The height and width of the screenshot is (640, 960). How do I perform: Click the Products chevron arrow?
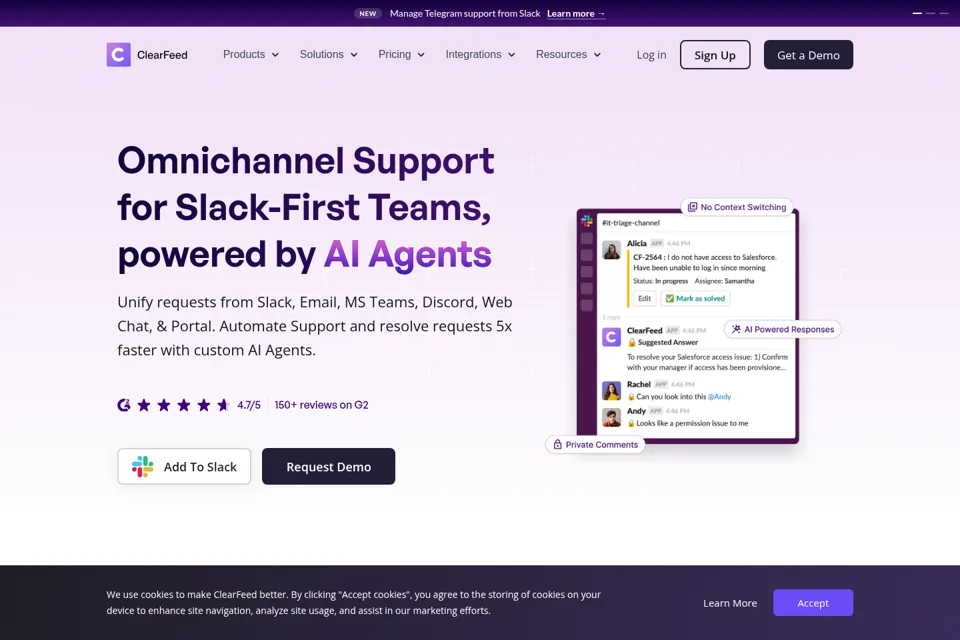click(x=275, y=55)
